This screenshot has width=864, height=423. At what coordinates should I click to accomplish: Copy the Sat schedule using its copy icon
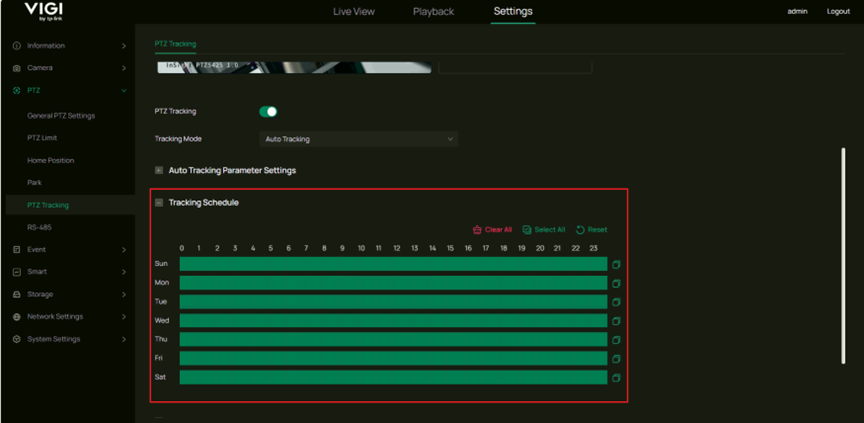616,377
